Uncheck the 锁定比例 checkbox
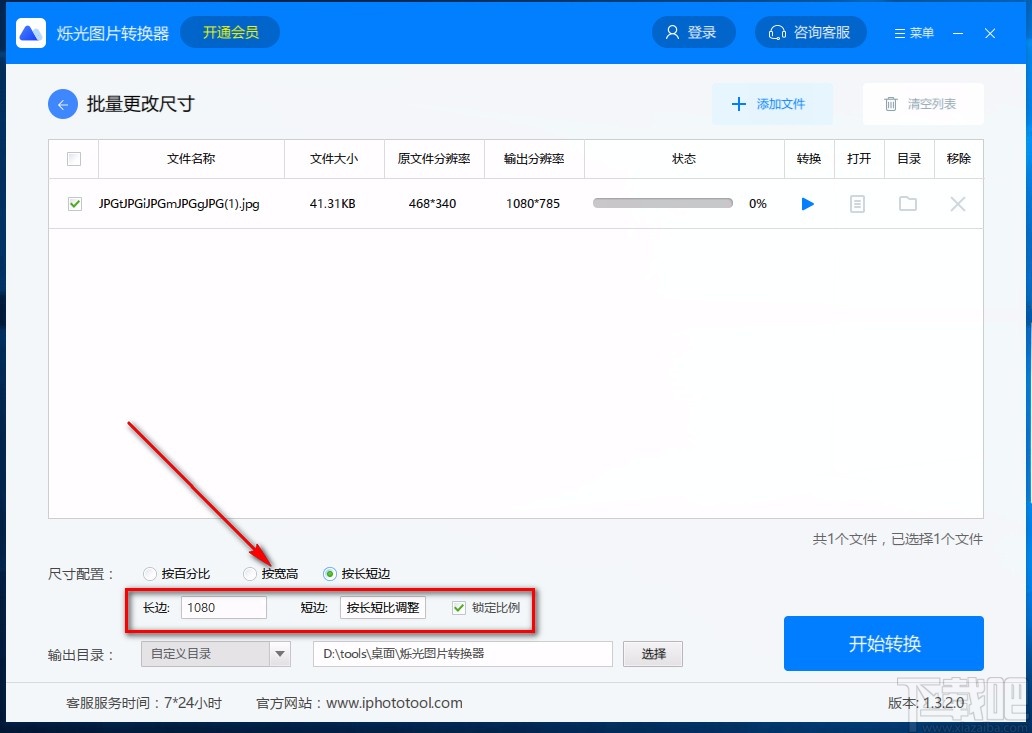Screen dimensions: 1032x733 tap(458, 607)
